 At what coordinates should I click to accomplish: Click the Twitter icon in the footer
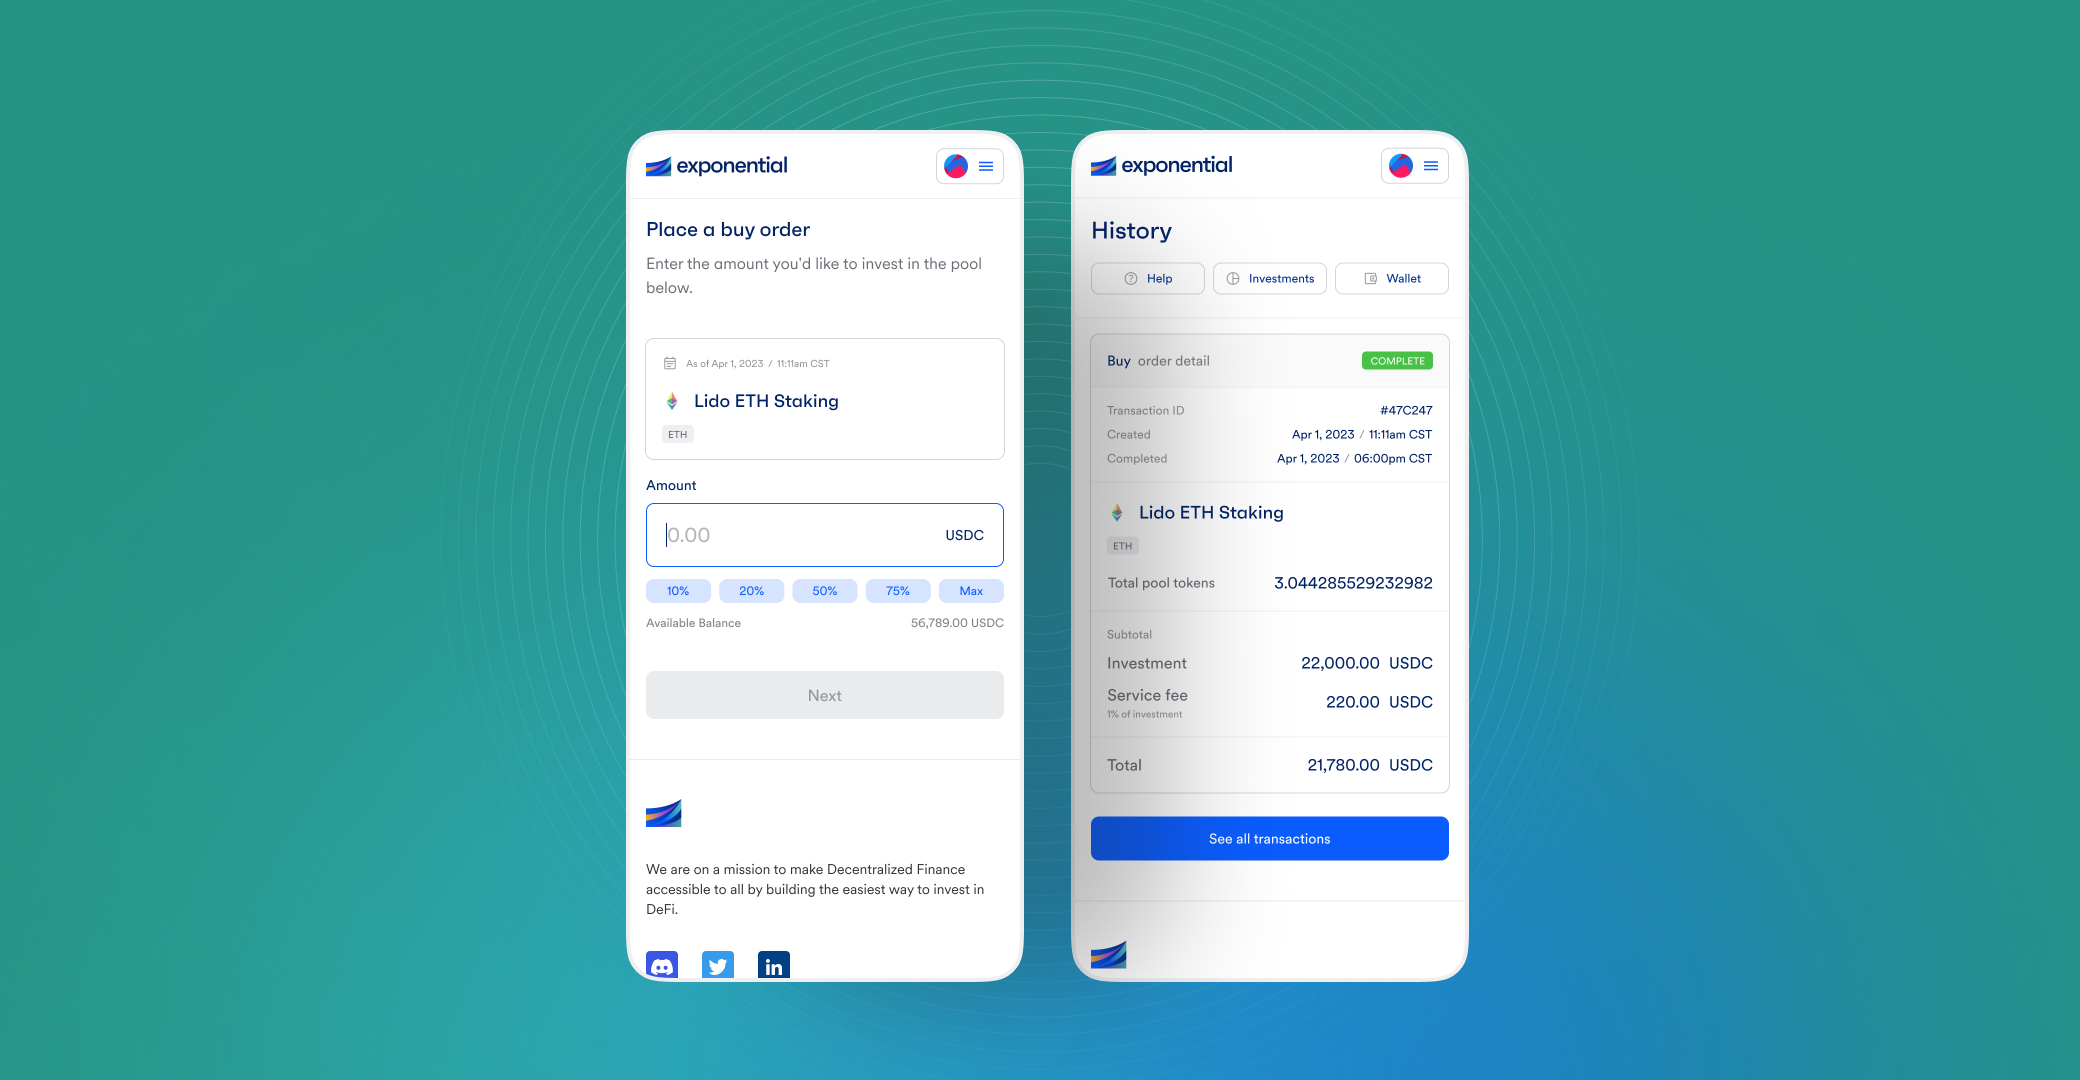pyautogui.click(x=718, y=964)
